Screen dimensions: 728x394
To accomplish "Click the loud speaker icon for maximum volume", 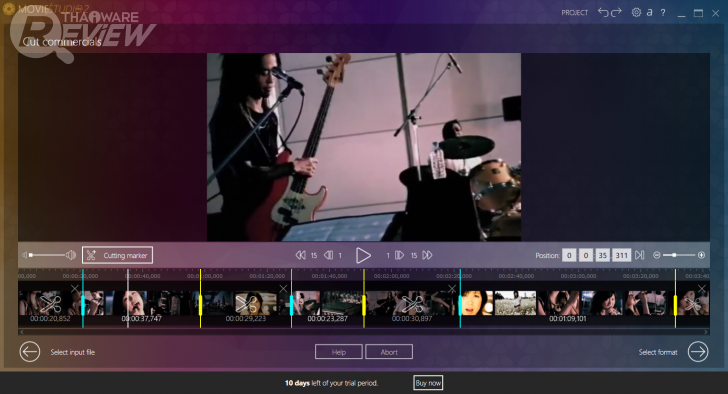I will (71, 255).
